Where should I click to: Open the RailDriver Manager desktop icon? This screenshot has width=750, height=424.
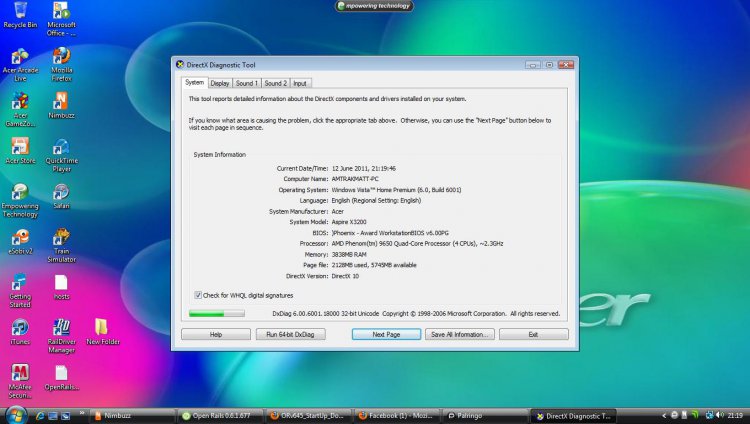[x=61, y=336]
